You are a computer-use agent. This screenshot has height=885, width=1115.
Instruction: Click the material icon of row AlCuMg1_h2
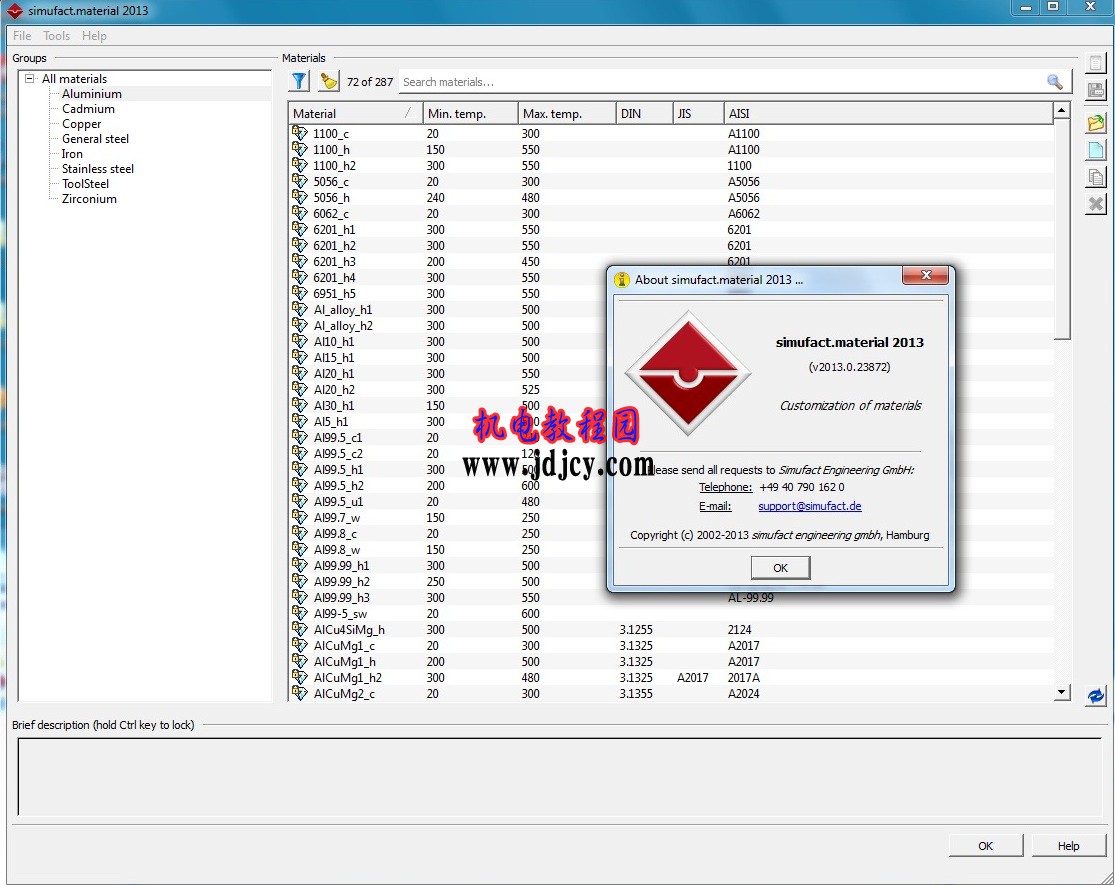[299, 677]
